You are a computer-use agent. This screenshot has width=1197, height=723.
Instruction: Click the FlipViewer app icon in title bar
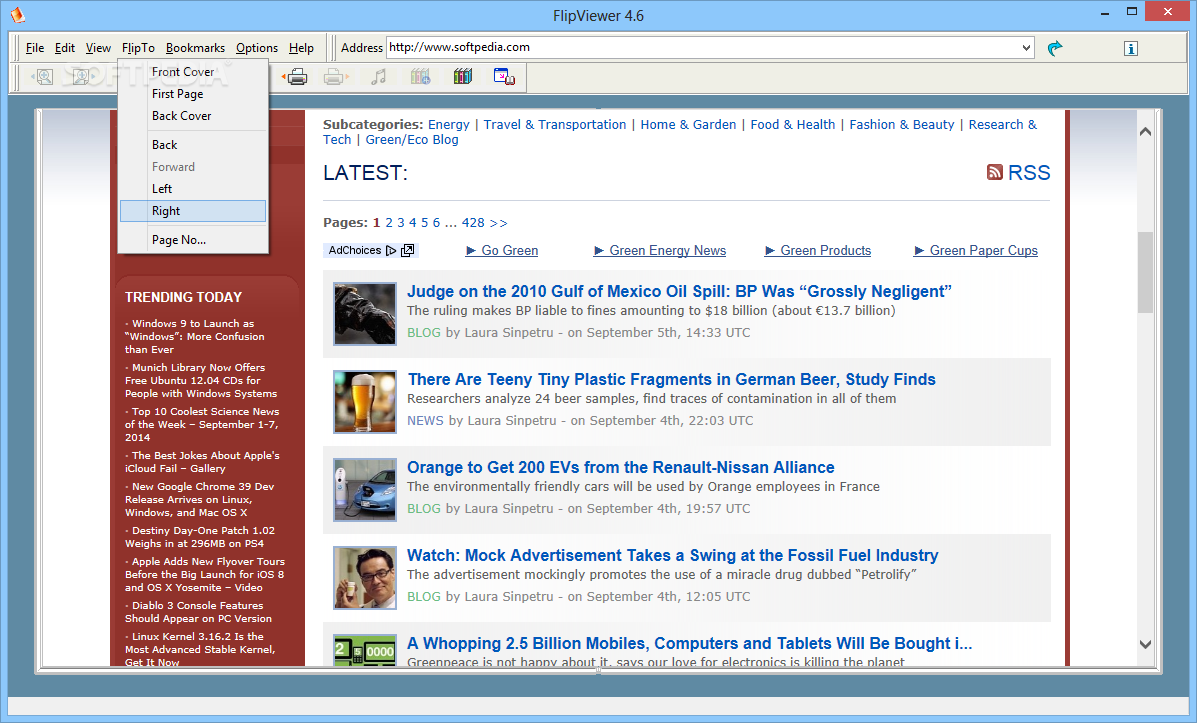pyautogui.click(x=17, y=14)
